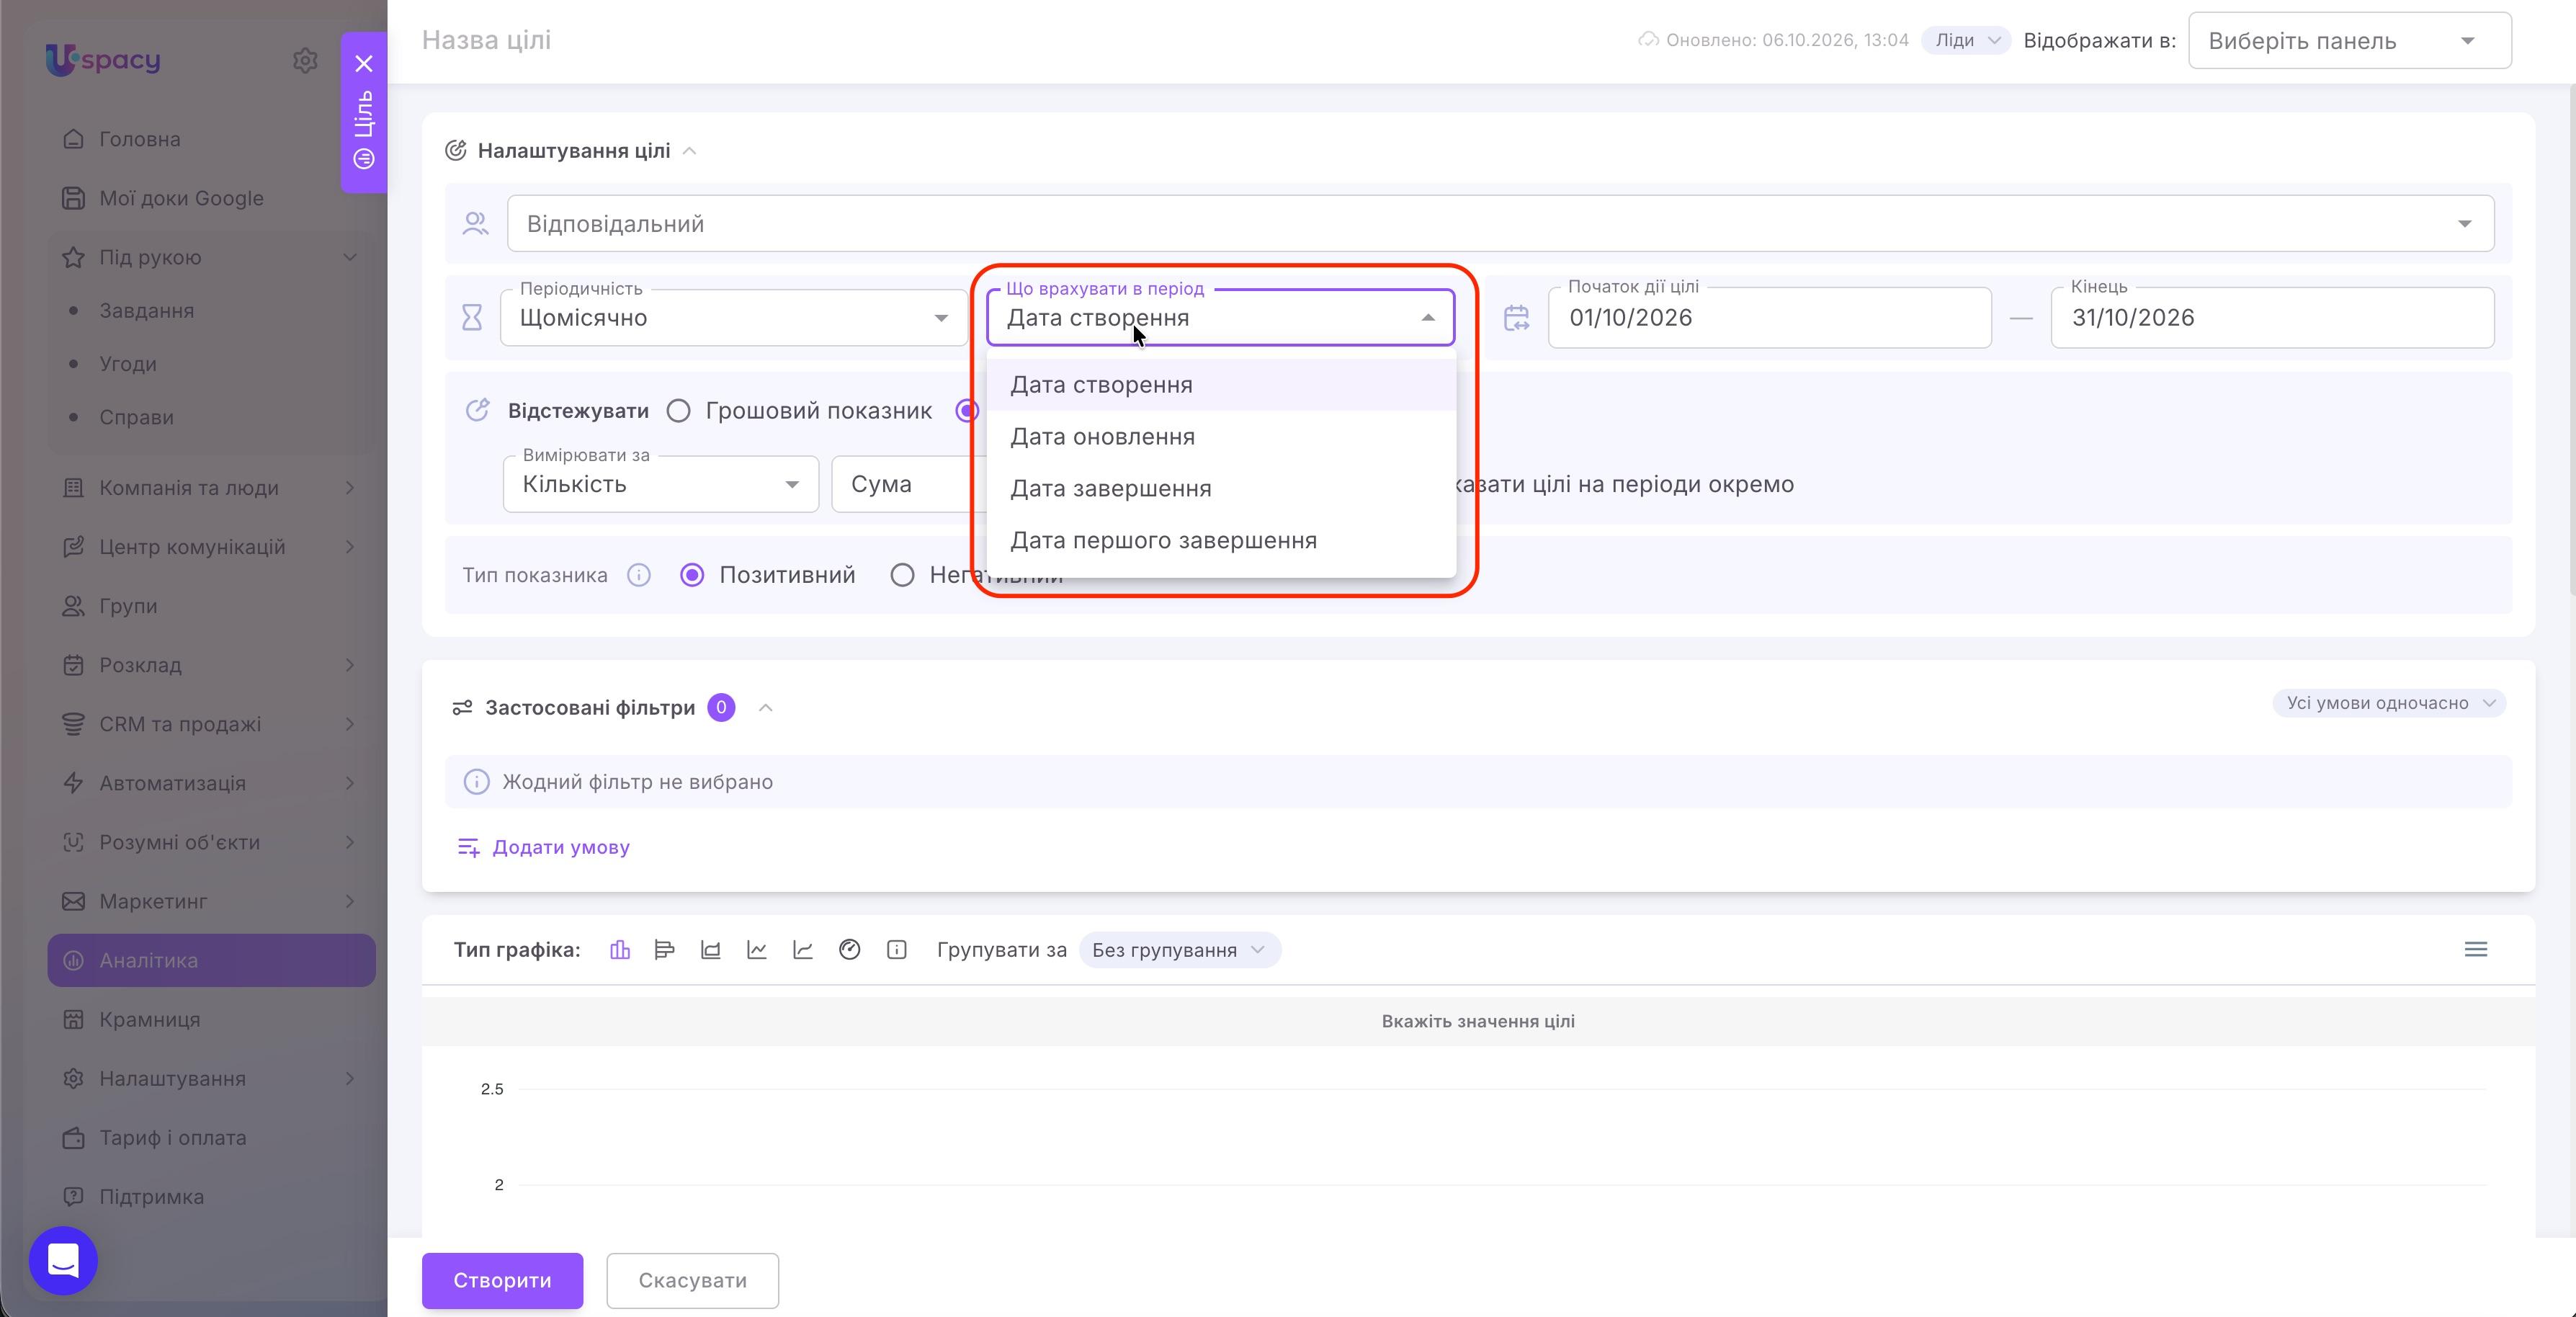Select the Позитивний radio button

point(692,575)
